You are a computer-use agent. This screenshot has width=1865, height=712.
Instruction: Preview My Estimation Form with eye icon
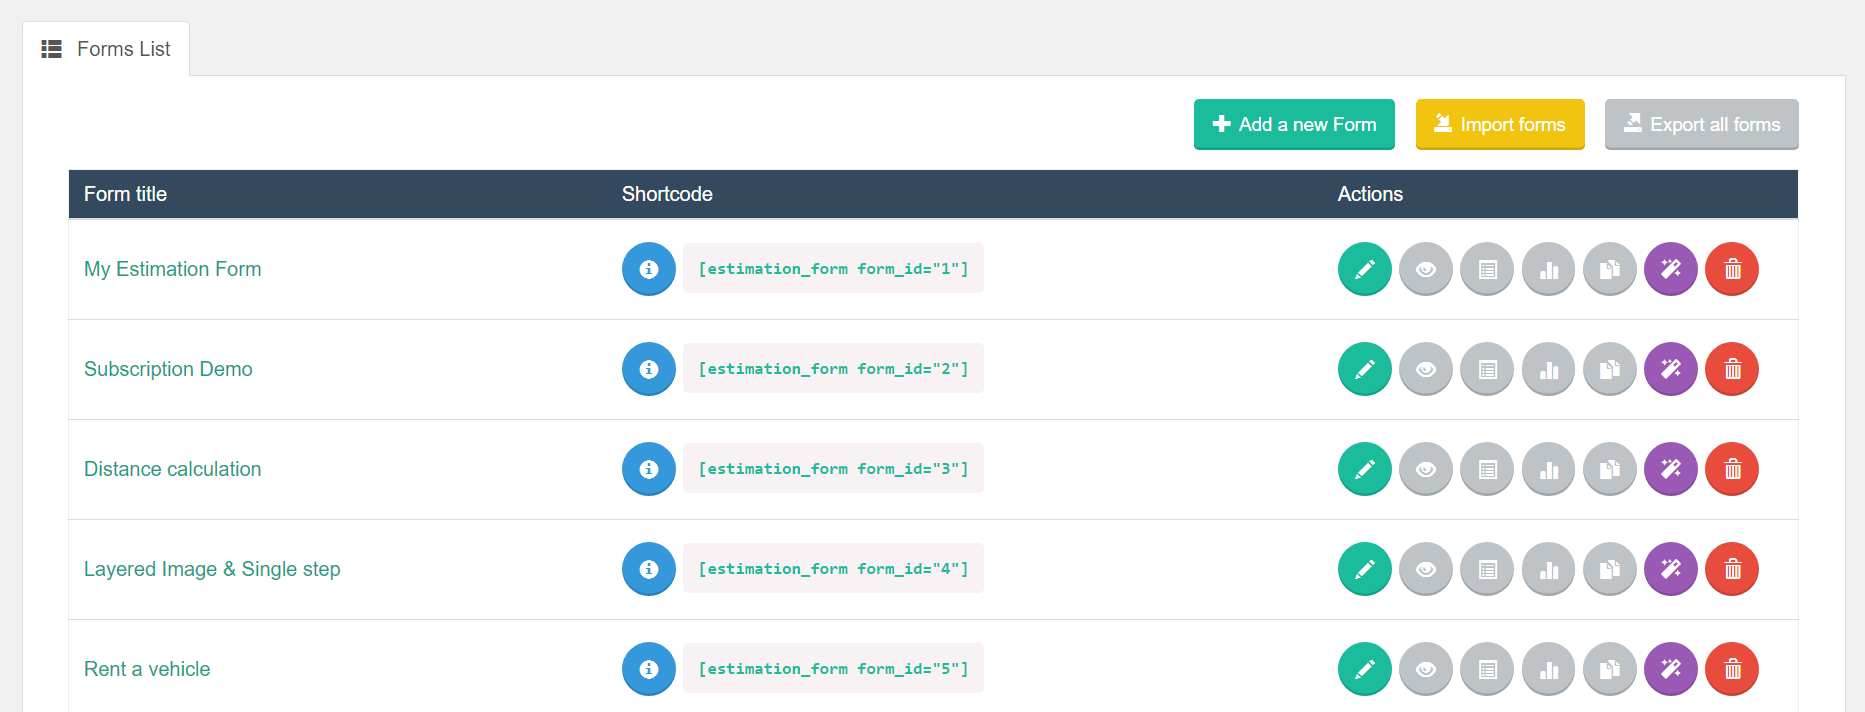tap(1426, 269)
